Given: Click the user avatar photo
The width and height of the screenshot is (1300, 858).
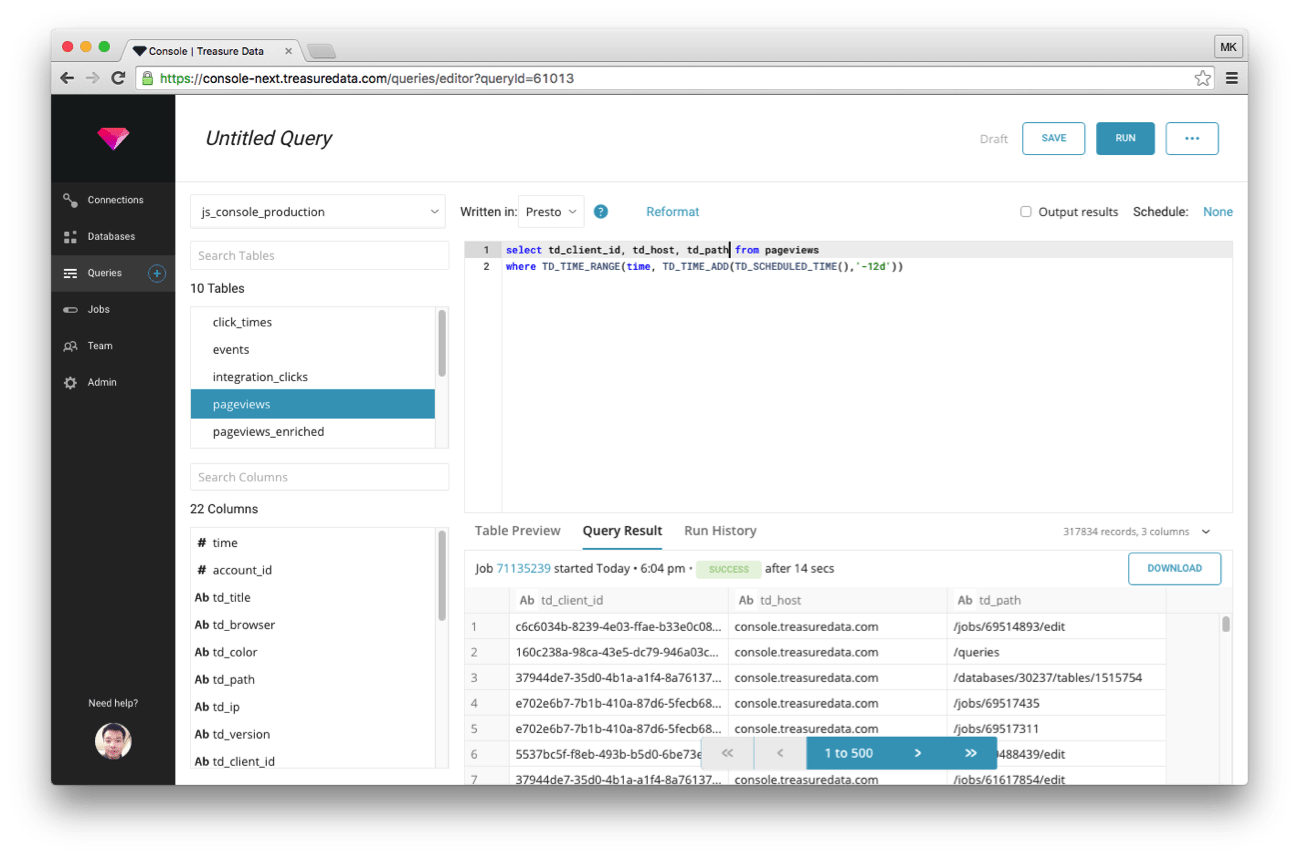Looking at the screenshot, I should [113, 741].
